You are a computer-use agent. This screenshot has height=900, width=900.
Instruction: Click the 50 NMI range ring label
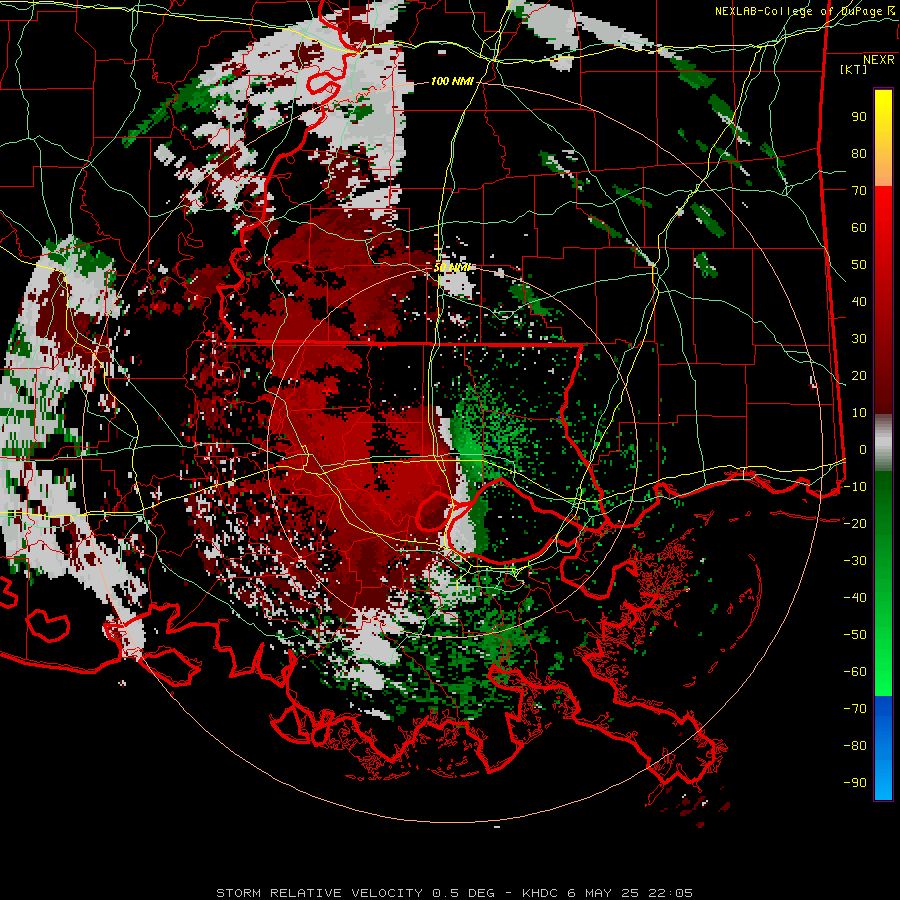pyautogui.click(x=451, y=267)
